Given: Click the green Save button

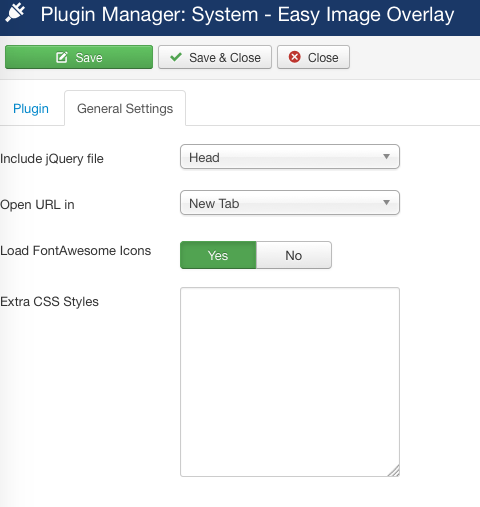Looking at the screenshot, I should point(79,57).
